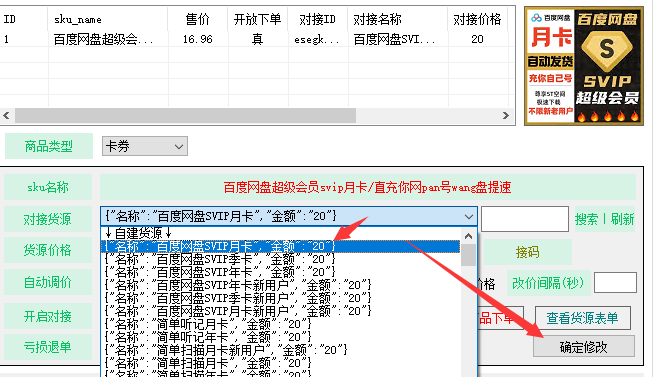
Task: Click the horizontal scrollbar thumb of the table
Action: click(185, 115)
